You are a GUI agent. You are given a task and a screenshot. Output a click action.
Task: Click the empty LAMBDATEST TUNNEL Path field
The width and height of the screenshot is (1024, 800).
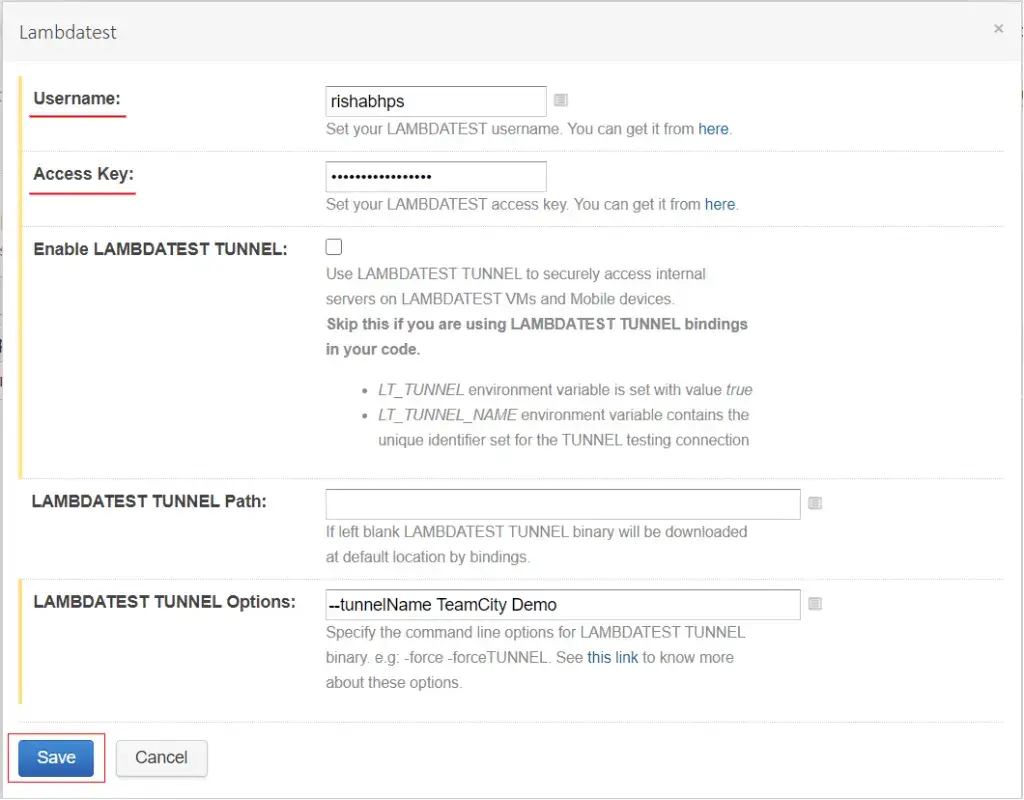coord(562,503)
